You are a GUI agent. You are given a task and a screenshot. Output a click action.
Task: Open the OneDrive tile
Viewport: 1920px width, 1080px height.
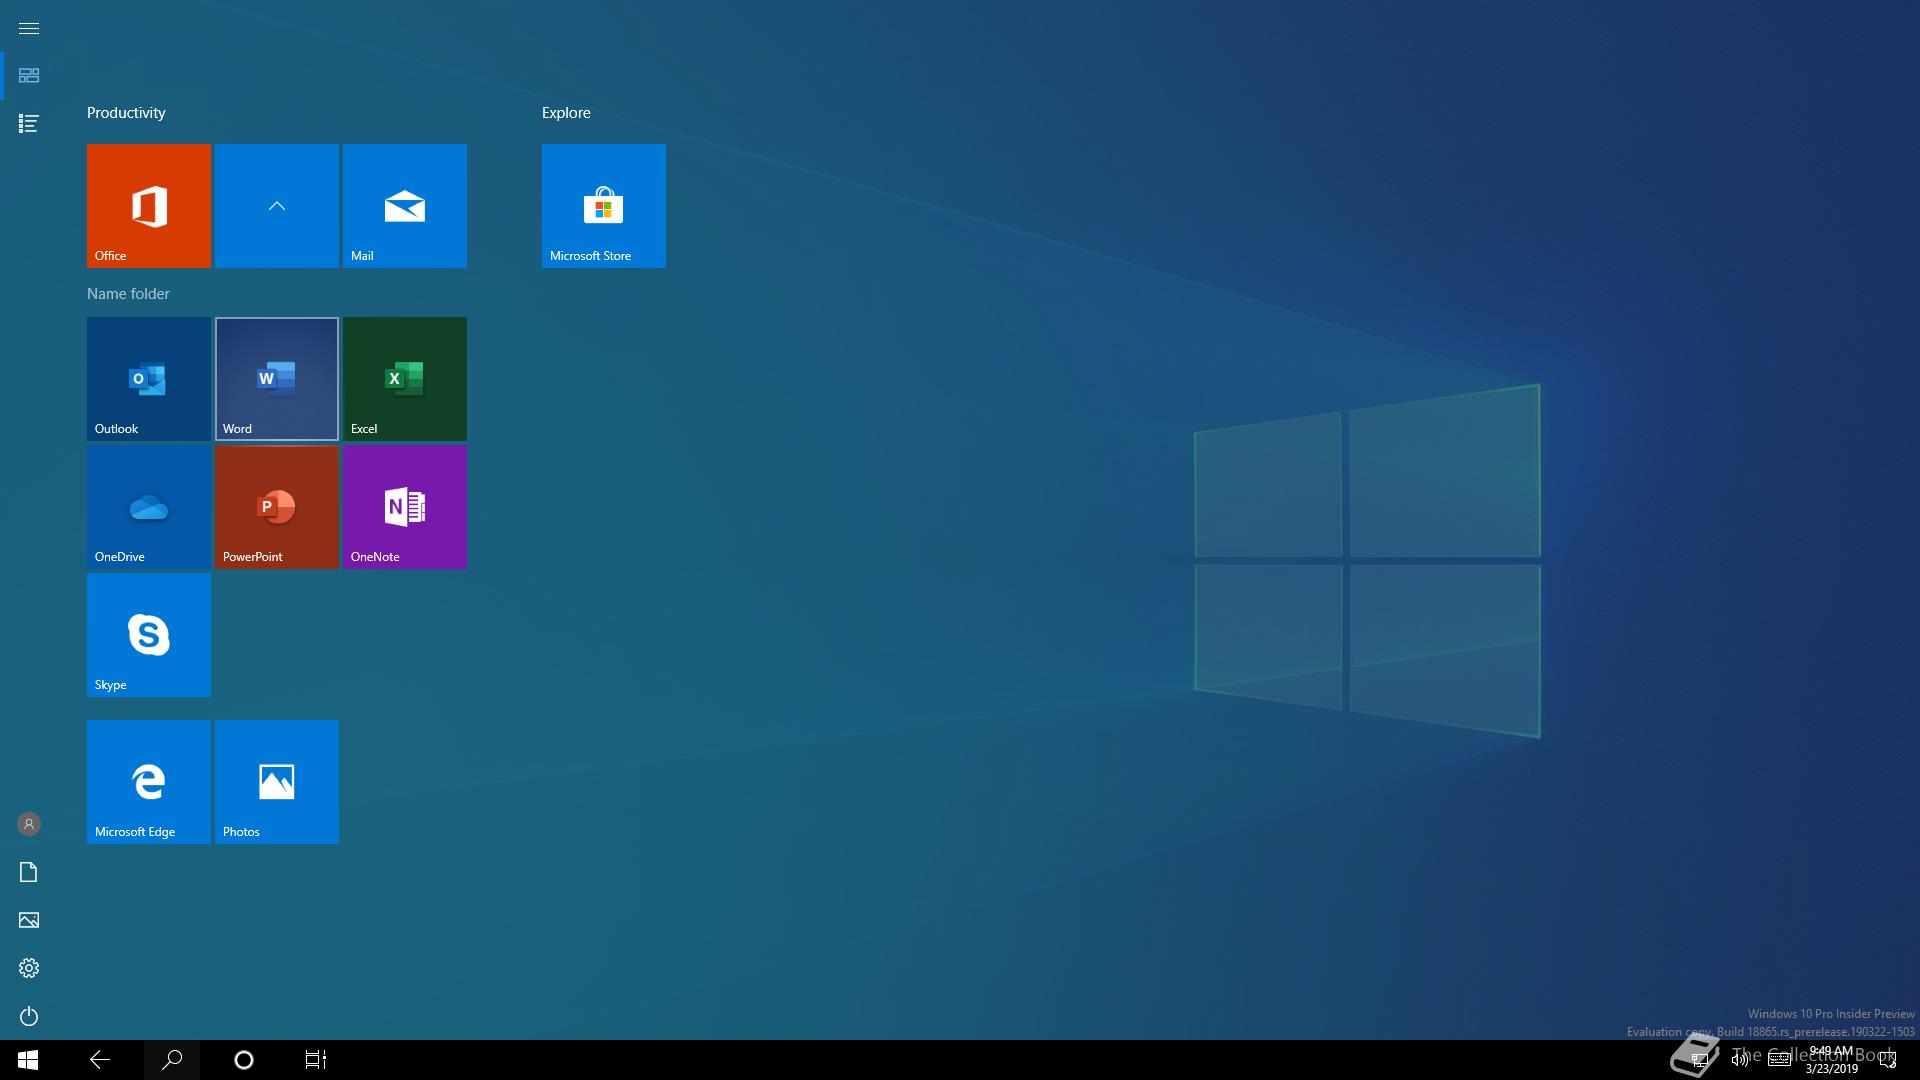tap(149, 507)
